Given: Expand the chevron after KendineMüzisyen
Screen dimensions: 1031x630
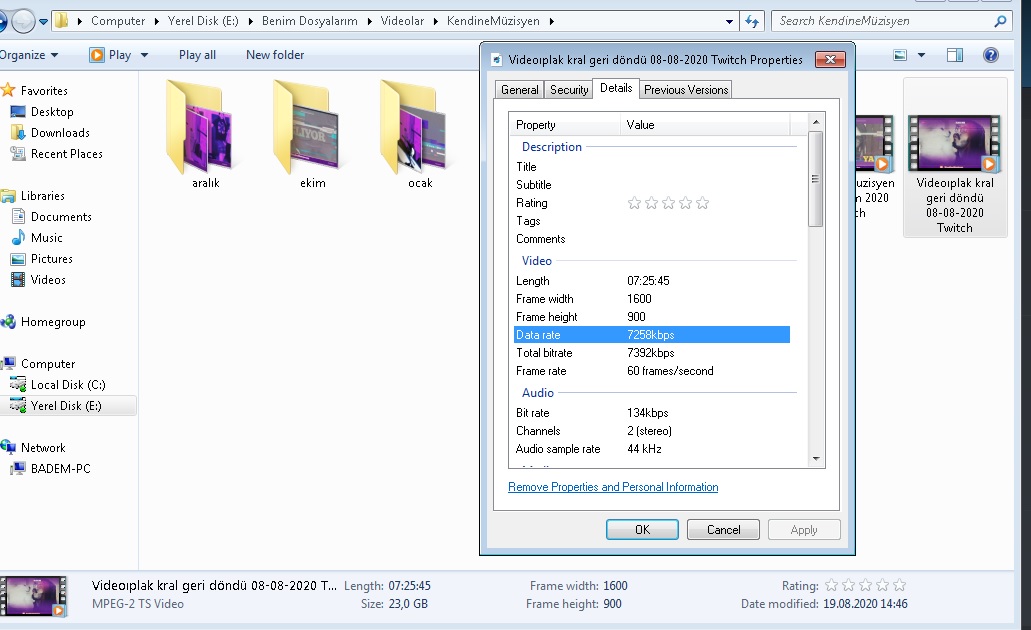Looking at the screenshot, I should [x=551, y=21].
